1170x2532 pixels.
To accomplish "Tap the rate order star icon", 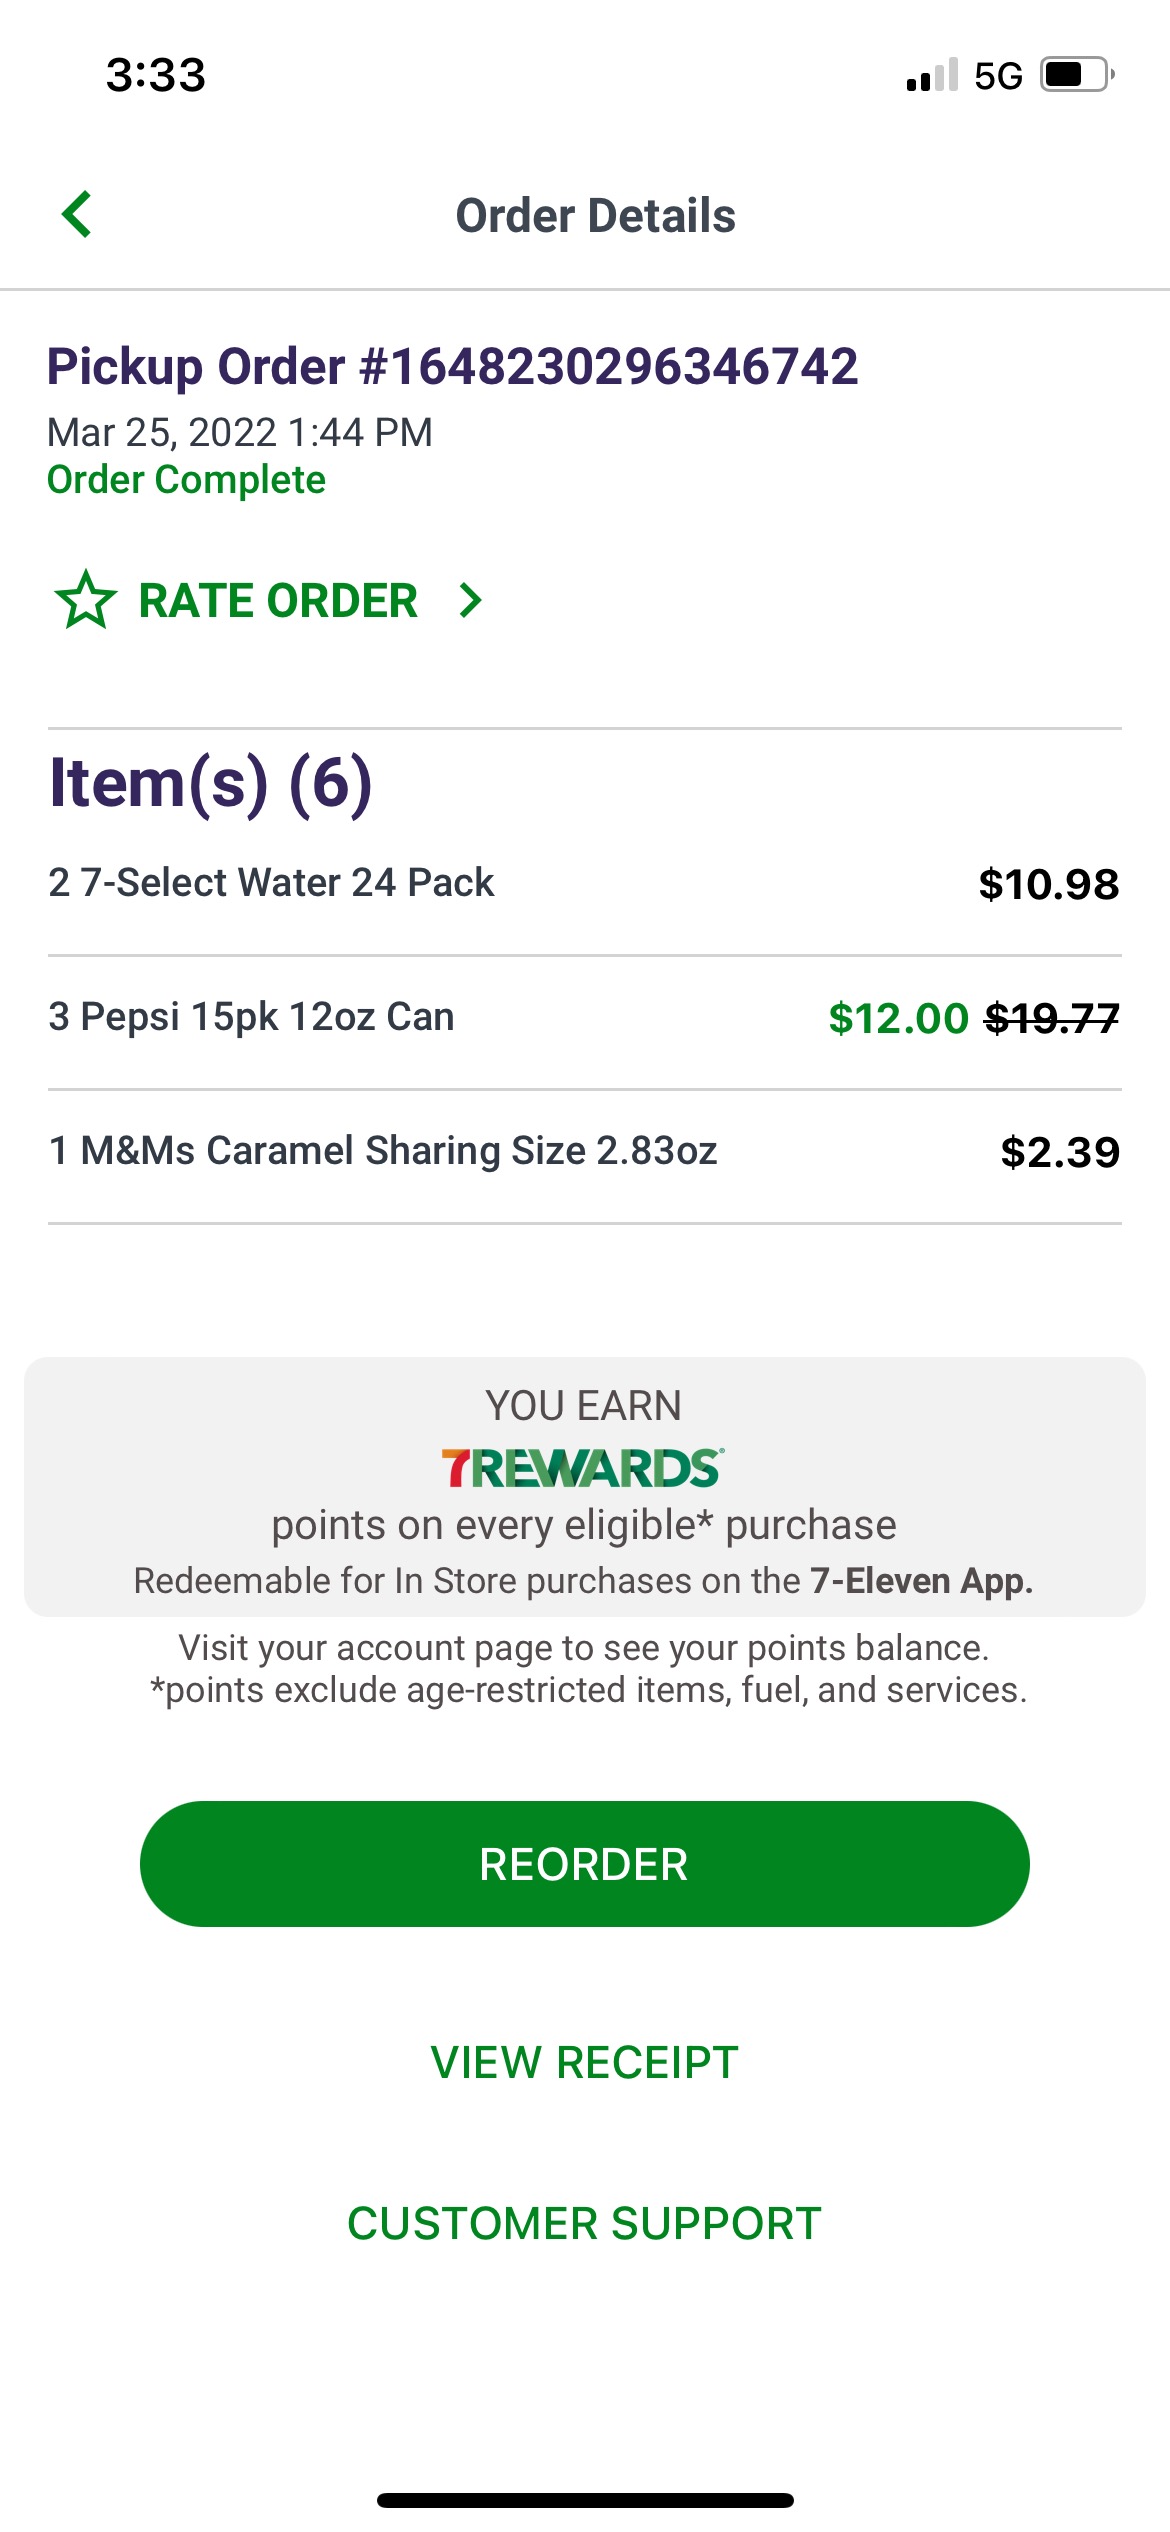I will [86, 600].
